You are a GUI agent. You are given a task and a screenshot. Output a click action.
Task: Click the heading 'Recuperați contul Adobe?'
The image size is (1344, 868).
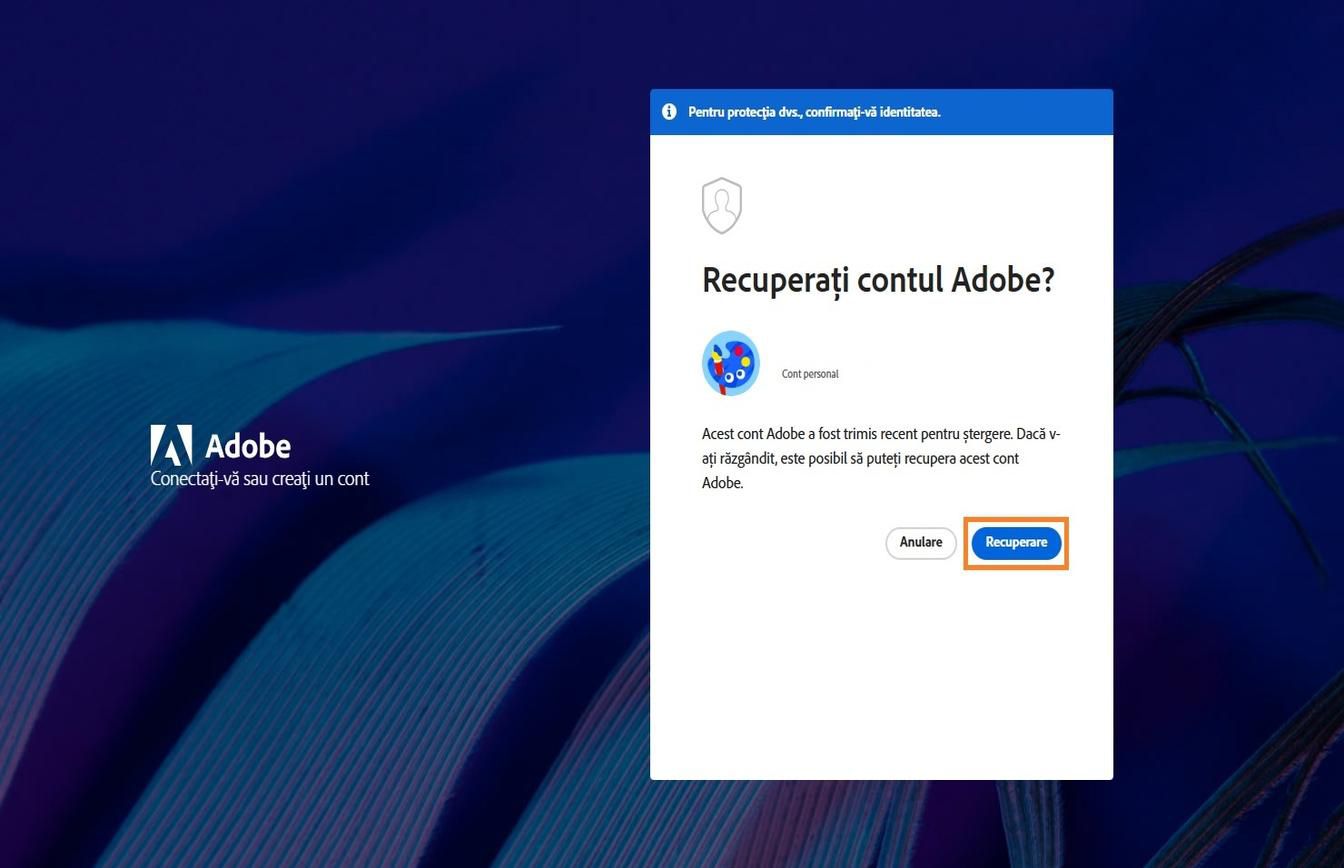(878, 280)
